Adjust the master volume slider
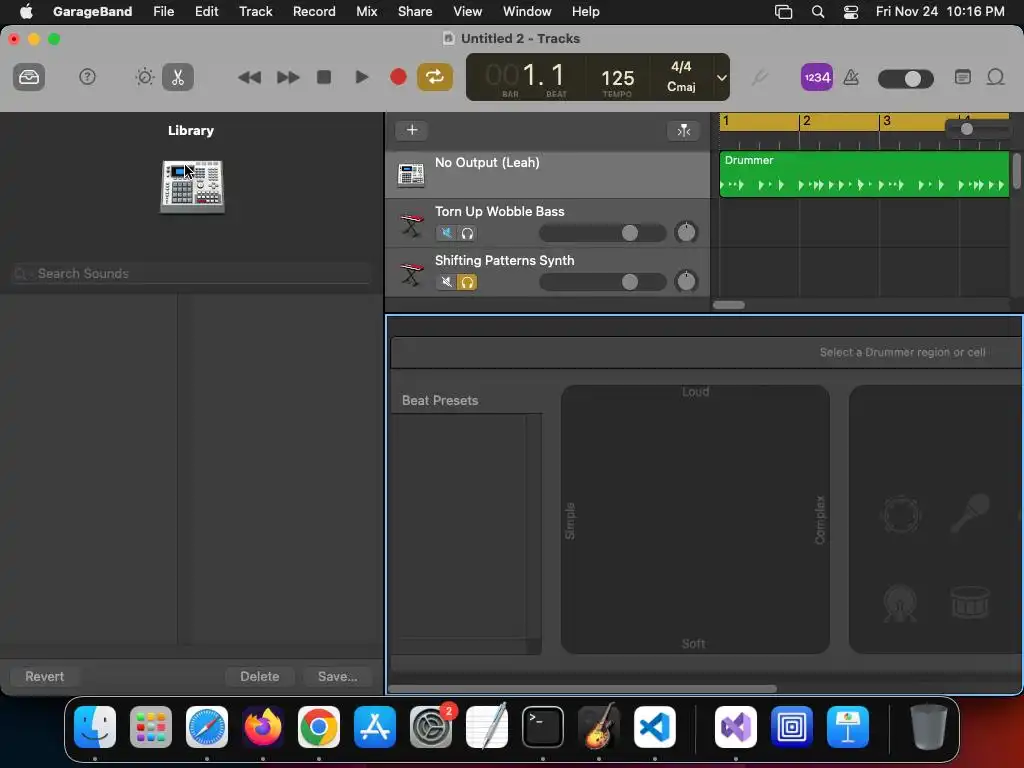This screenshot has width=1024, height=768. coord(905,79)
